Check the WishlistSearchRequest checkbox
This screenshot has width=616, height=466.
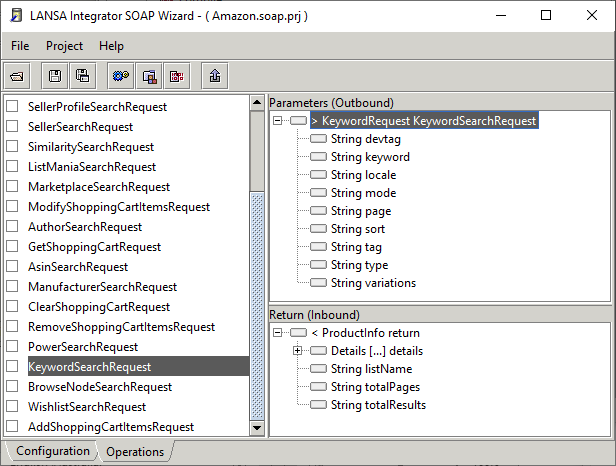coord(12,406)
